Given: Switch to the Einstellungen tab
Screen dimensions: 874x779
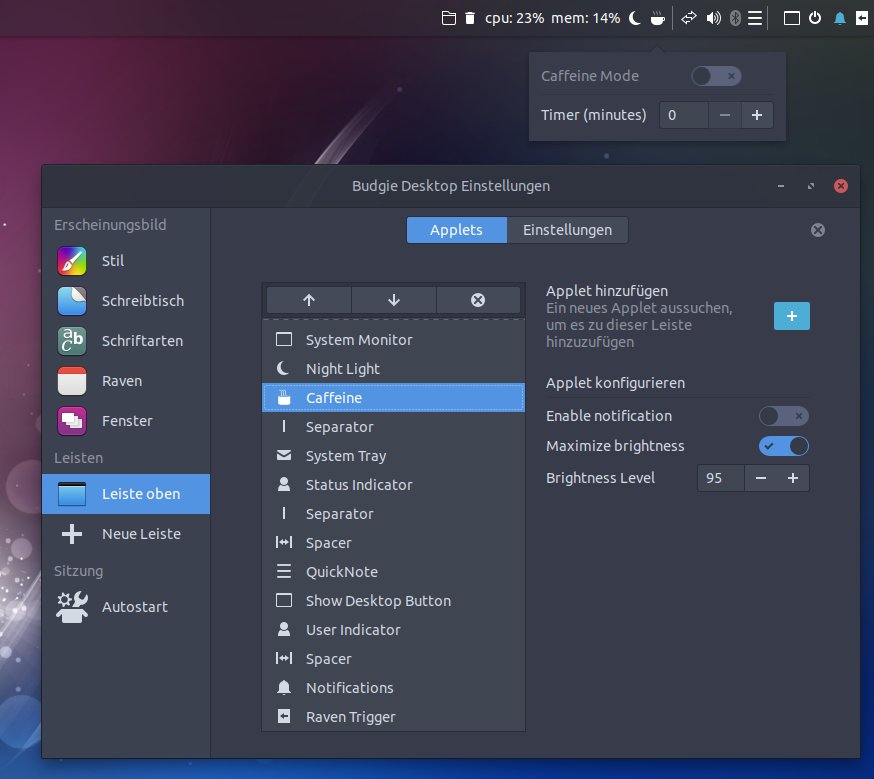Looking at the screenshot, I should click(x=567, y=230).
